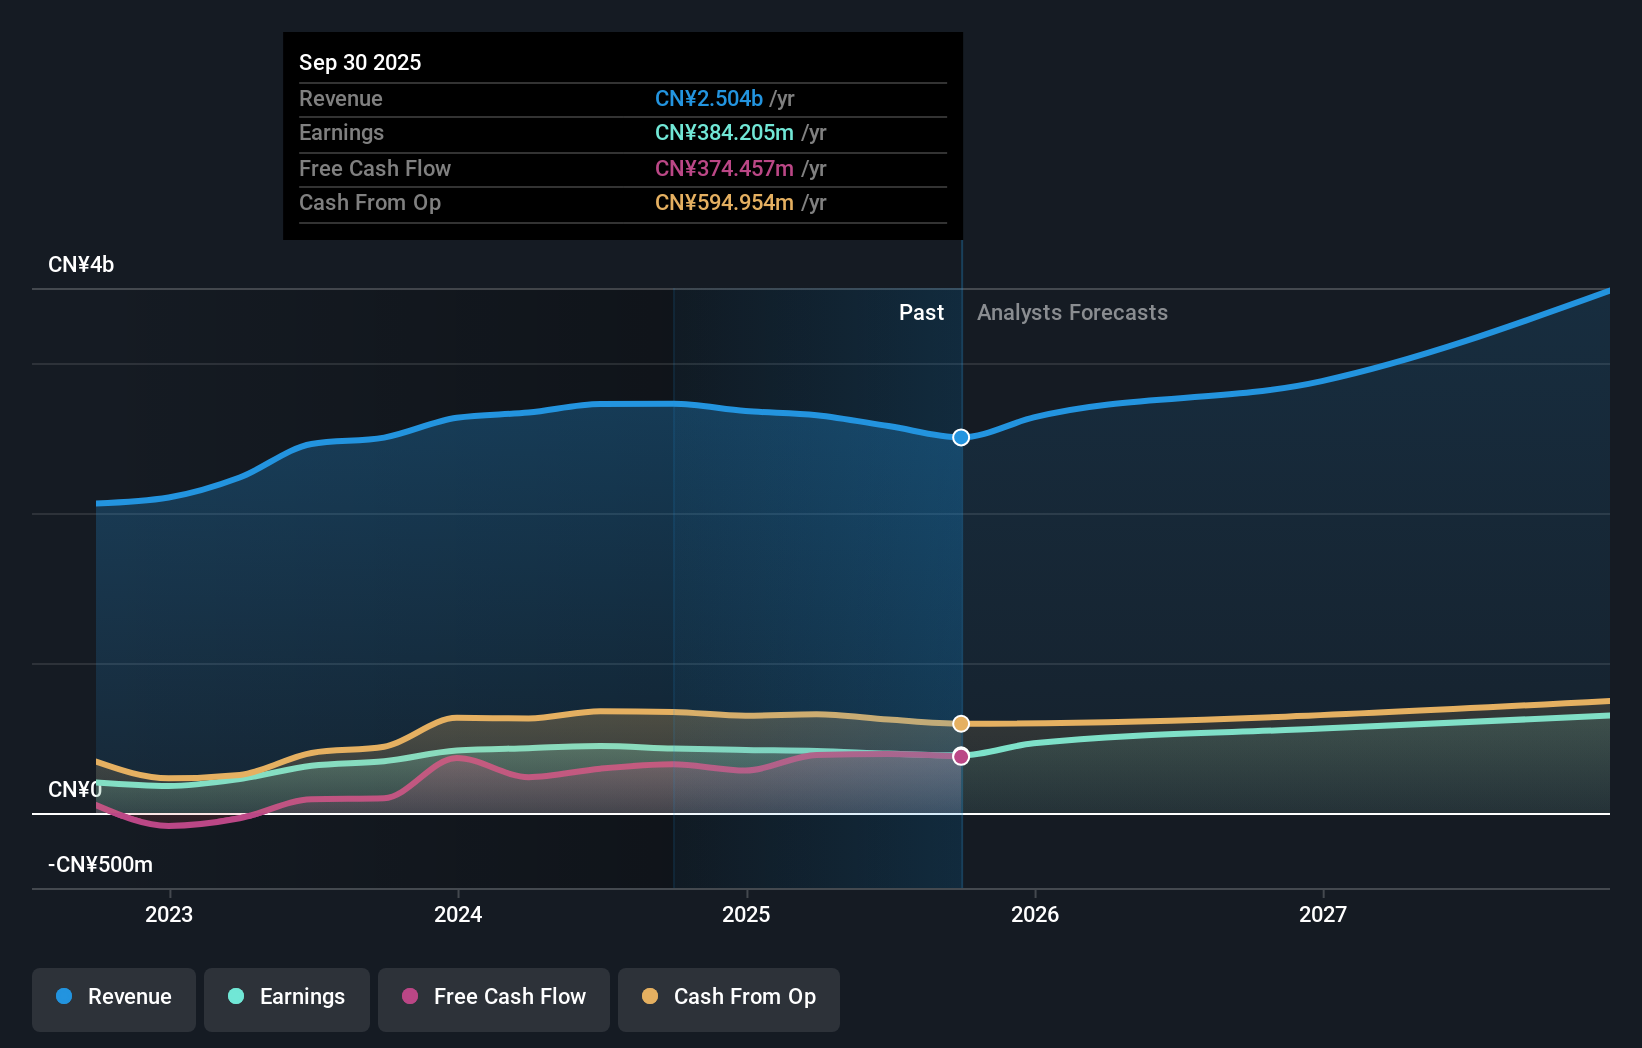Collapse the Past section of the chart
This screenshot has width=1642, height=1048.
click(920, 312)
